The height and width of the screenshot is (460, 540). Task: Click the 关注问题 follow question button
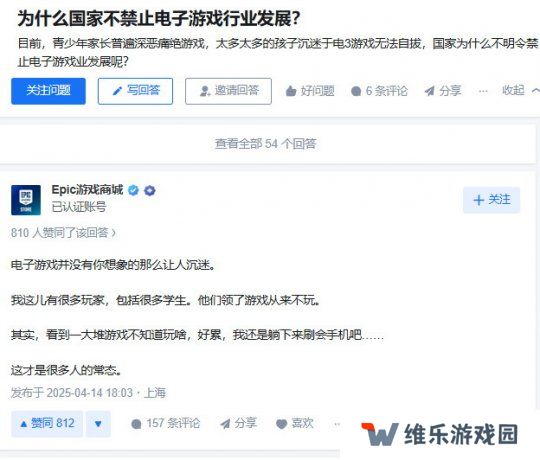(48, 91)
